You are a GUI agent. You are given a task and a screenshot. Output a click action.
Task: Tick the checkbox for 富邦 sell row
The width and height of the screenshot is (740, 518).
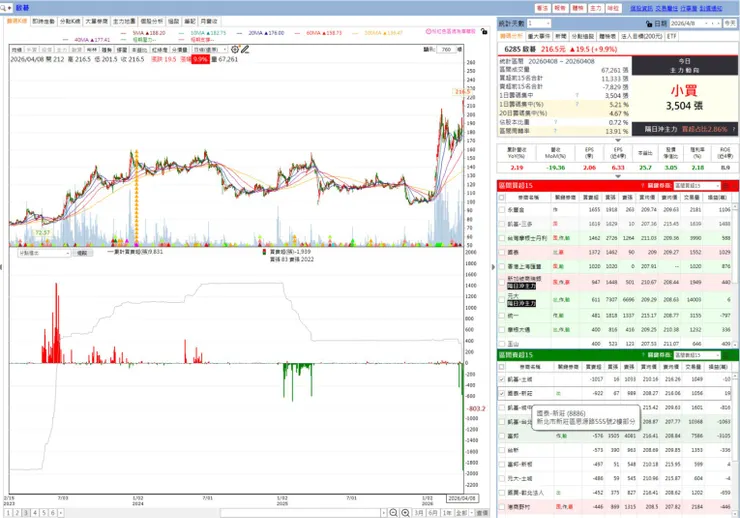point(502,436)
